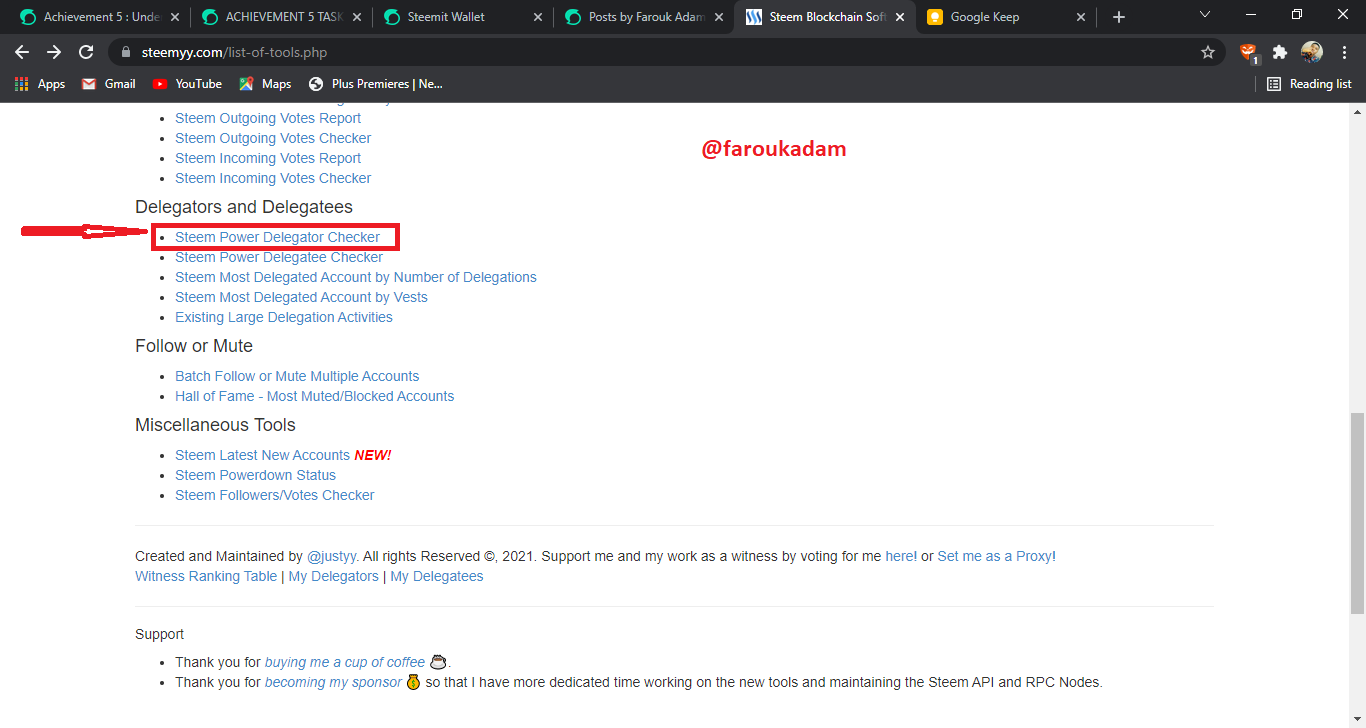Close the Achievement 5 : Unde tab
The height and width of the screenshot is (728, 1366).
pos(175,17)
